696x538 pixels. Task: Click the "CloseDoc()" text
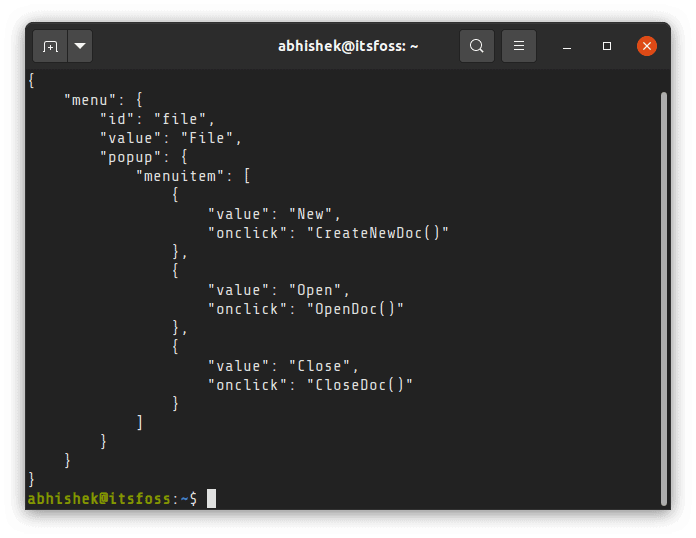pos(360,385)
